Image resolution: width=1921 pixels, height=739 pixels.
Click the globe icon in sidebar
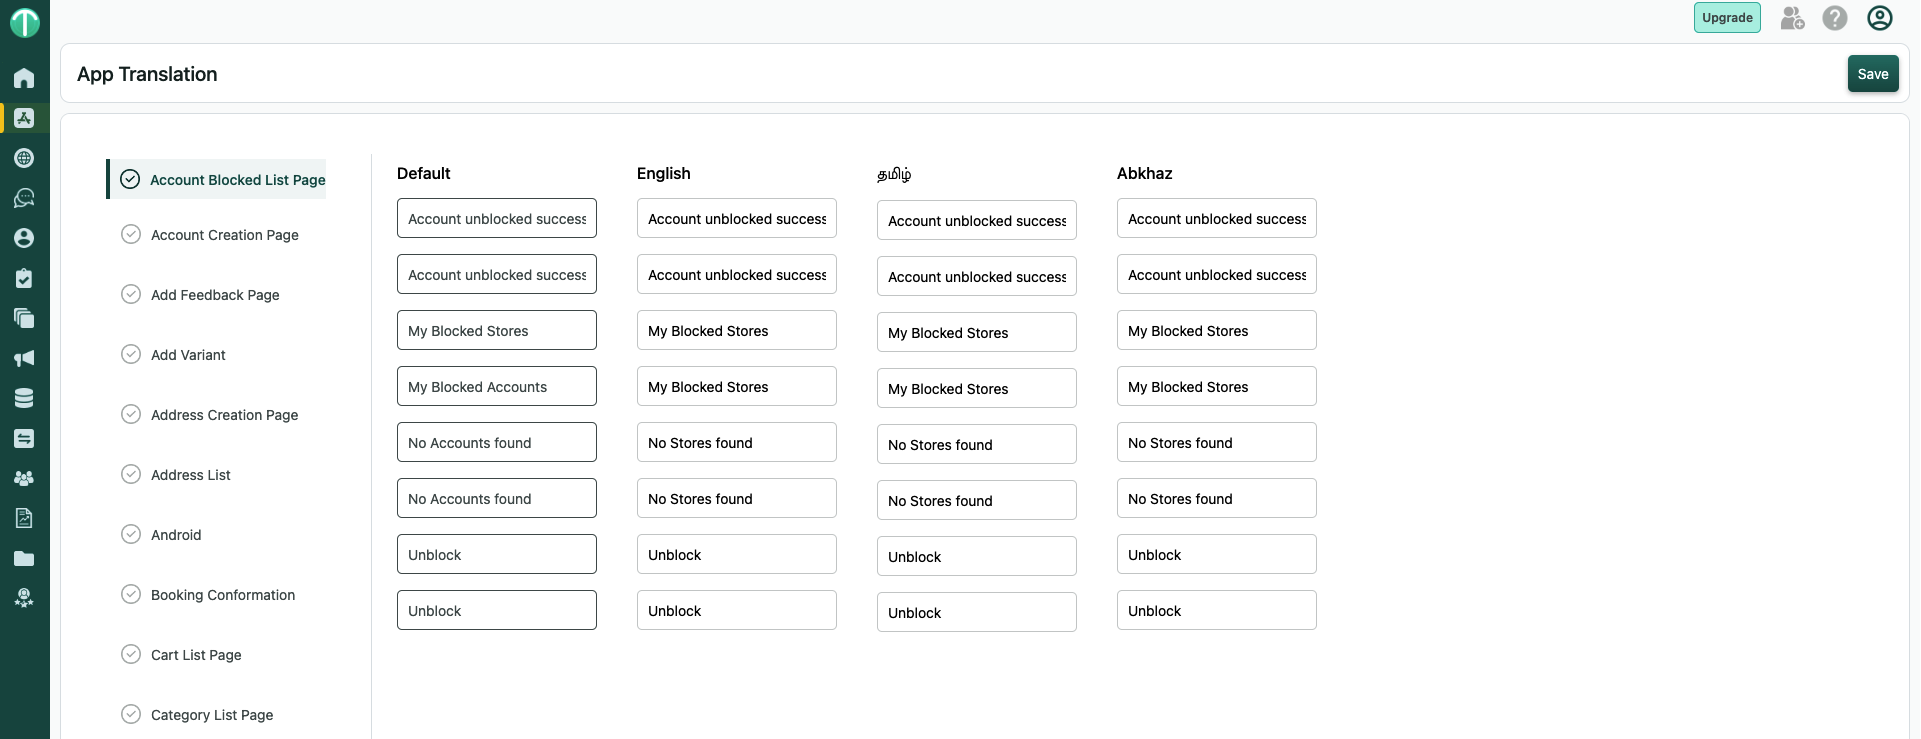pyautogui.click(x=24, y=158)
